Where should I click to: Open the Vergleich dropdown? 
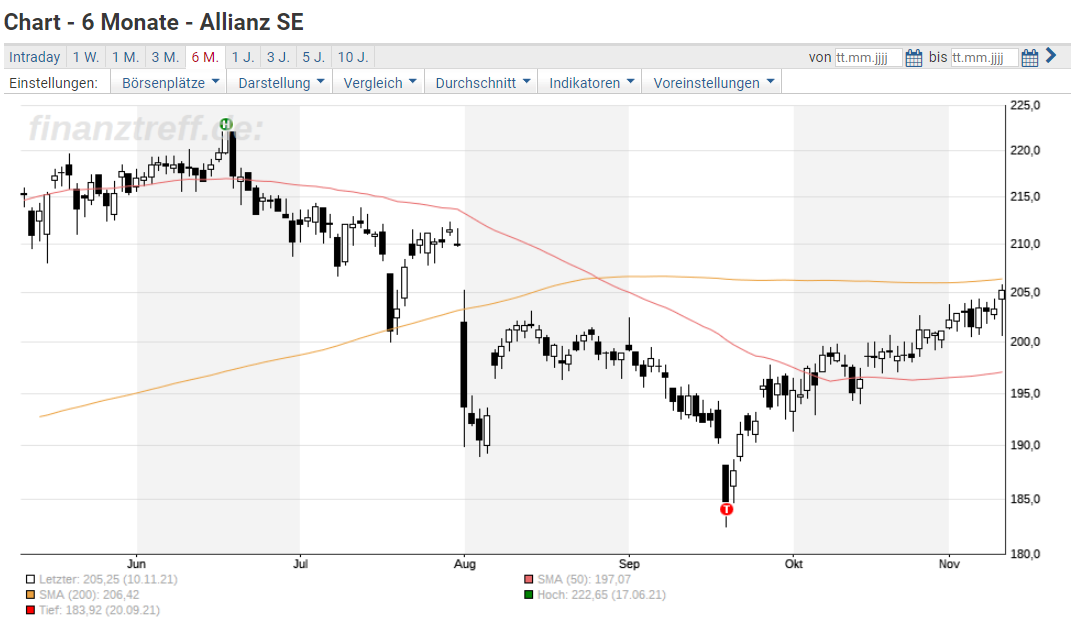pyautogui.click(x=379, y=83)
